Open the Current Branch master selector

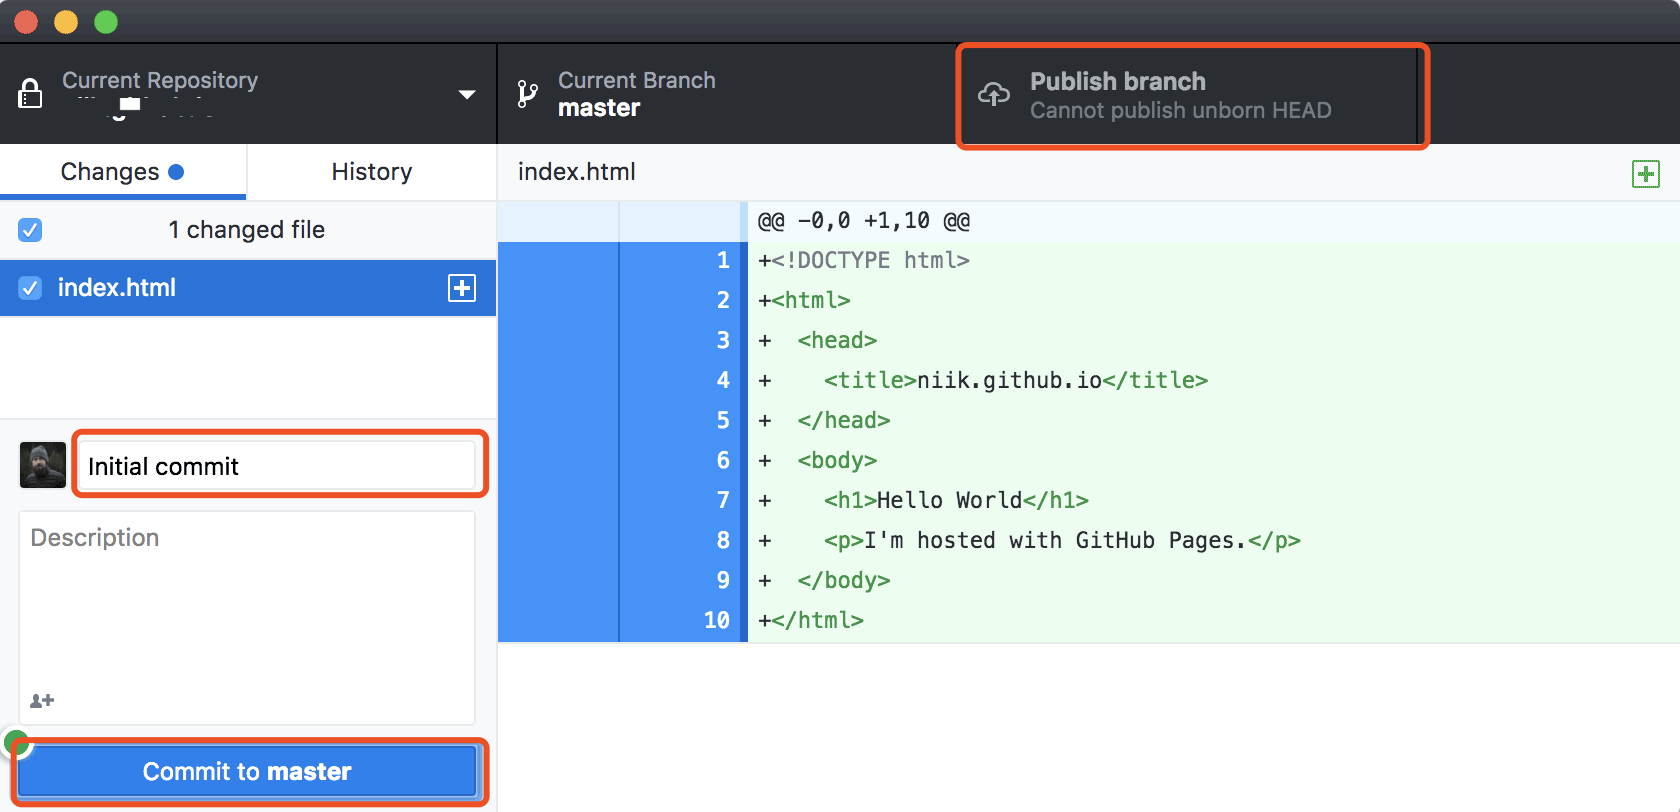click(x=636, y=94)
